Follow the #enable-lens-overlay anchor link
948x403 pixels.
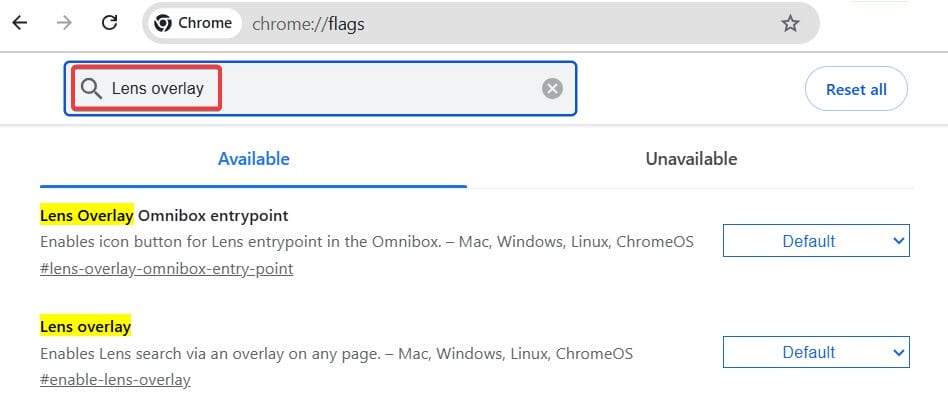point(115,380)
